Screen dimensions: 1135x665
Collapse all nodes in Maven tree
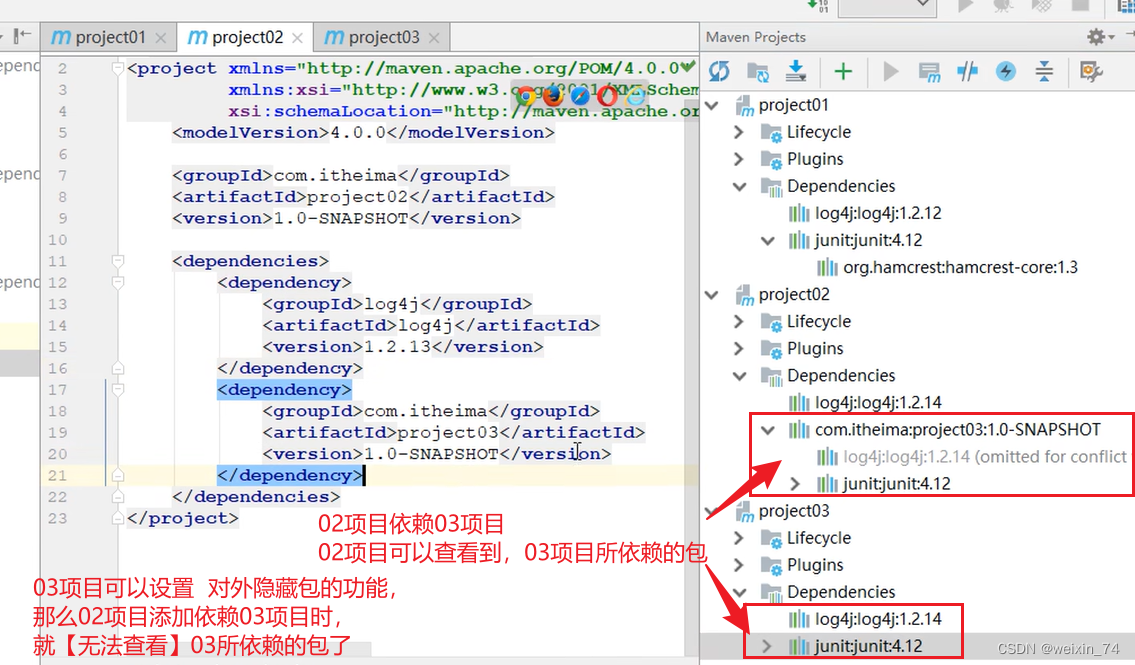(x=1044, y=71)
